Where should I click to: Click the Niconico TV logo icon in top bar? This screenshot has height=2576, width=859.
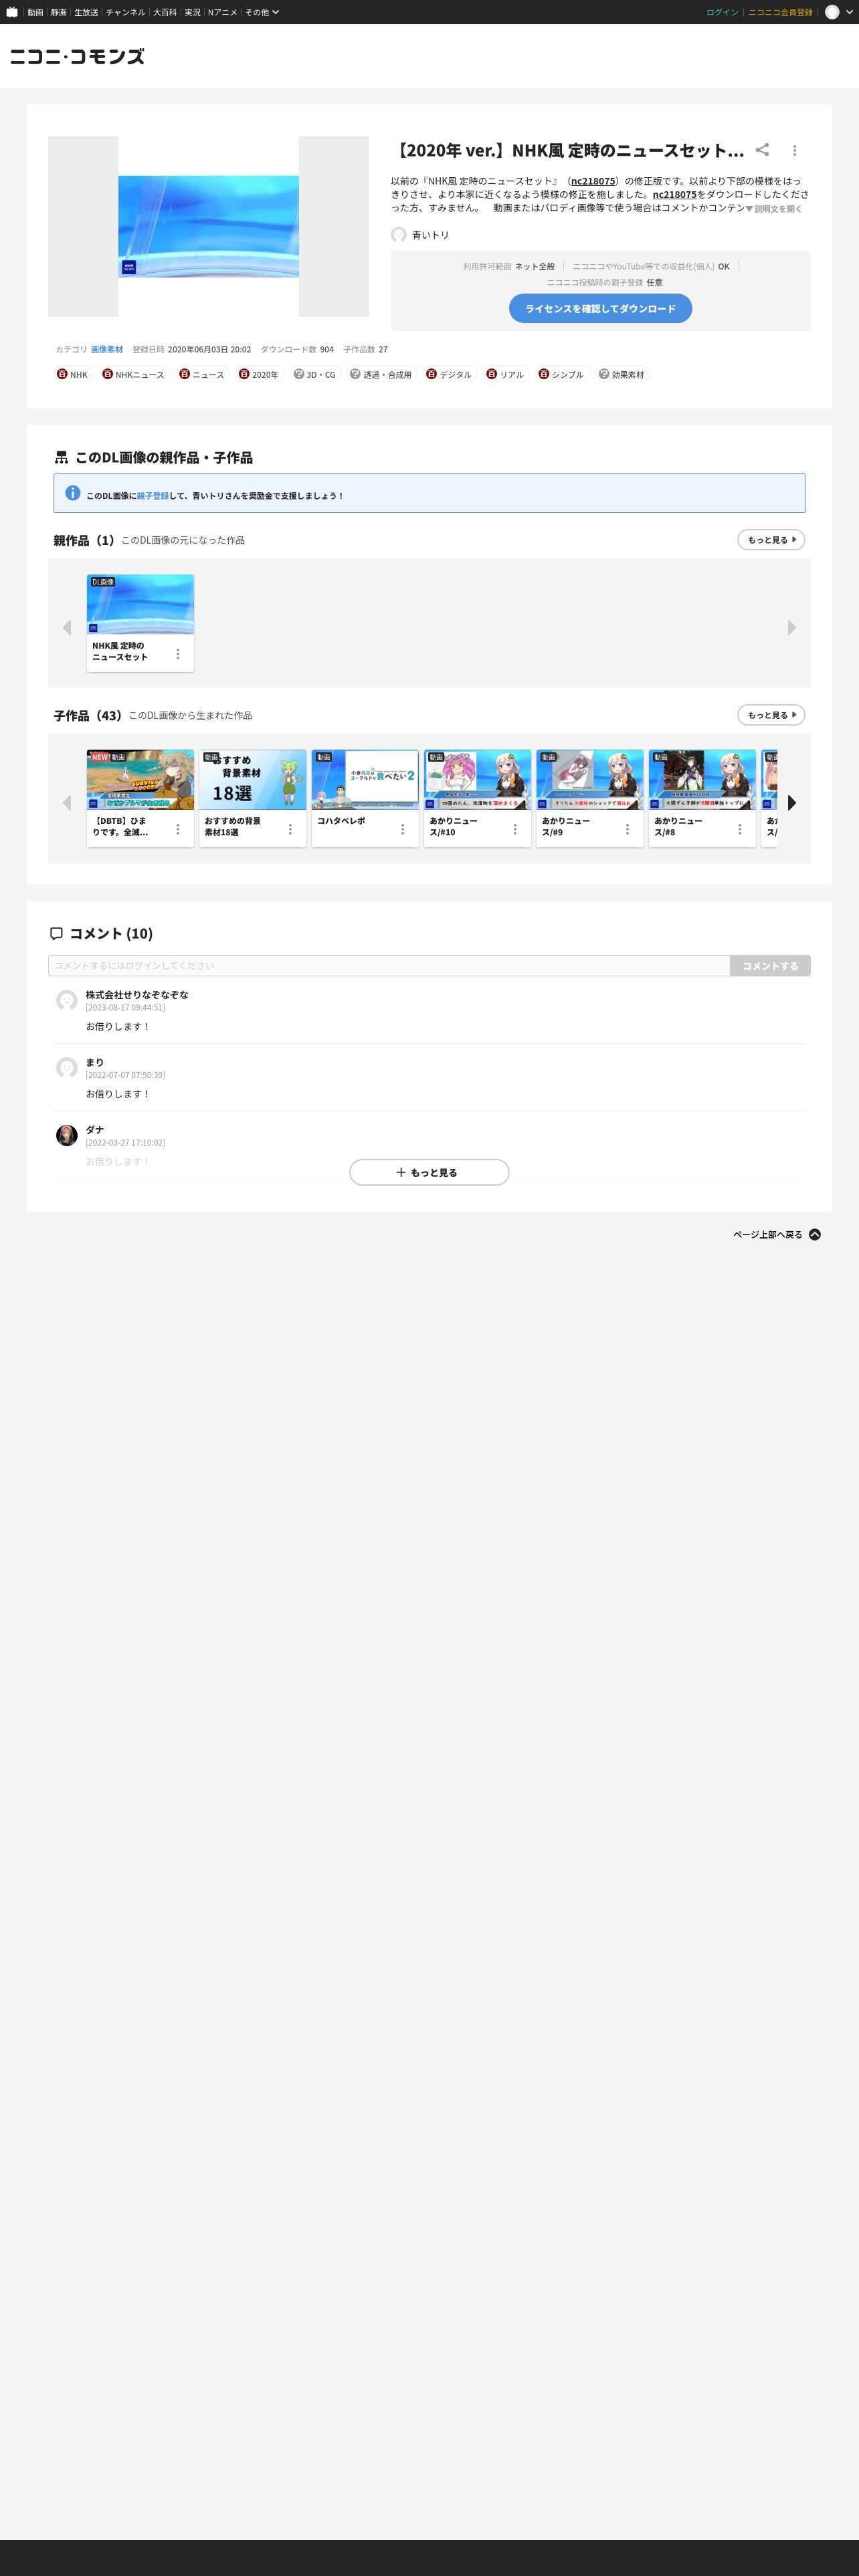12,12
